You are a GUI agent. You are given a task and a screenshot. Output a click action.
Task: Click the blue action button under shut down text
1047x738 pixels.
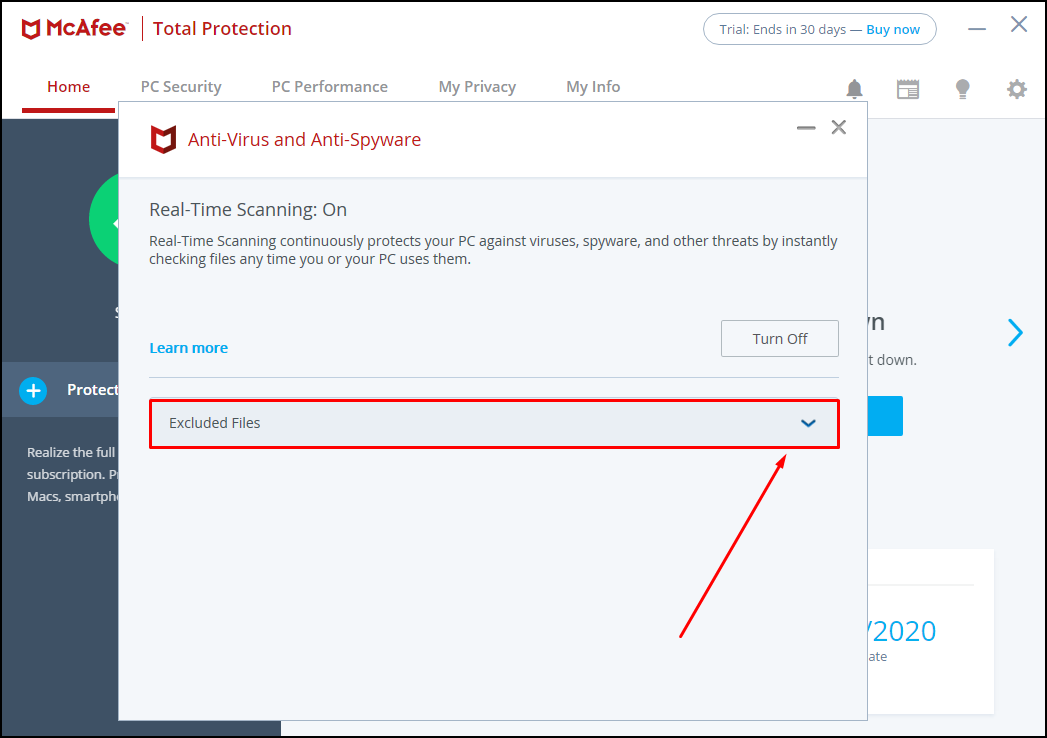(x=885, y=416)
